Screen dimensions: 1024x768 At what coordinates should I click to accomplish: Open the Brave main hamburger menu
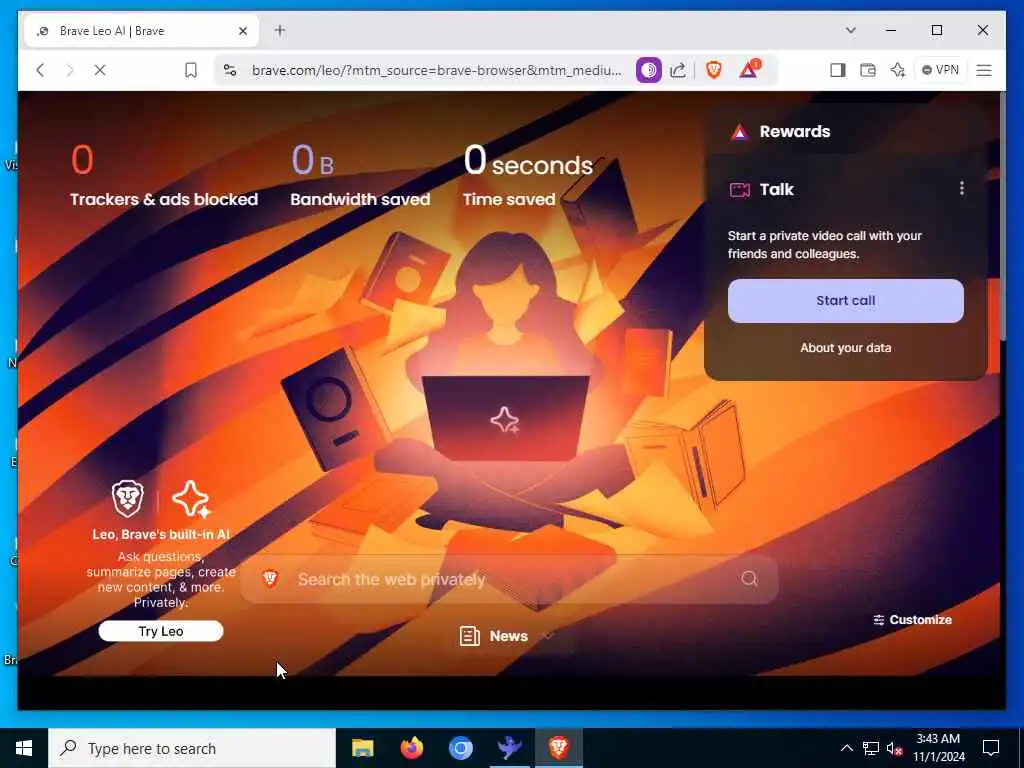(984, 70)
